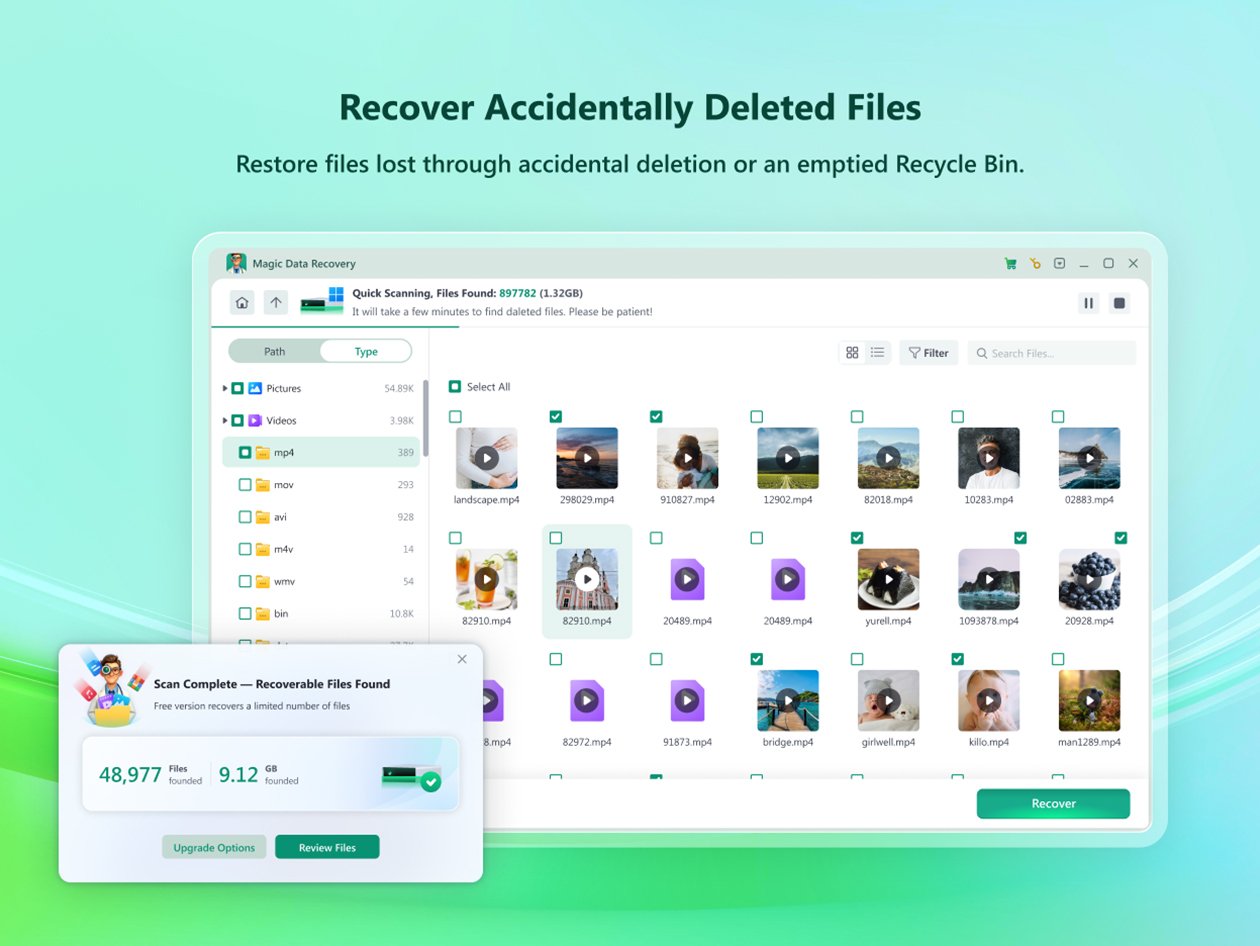This screenshot has width=1260, height=946.
Task: Click the funnel icon on the Filter button
Action: click(914, 353)
